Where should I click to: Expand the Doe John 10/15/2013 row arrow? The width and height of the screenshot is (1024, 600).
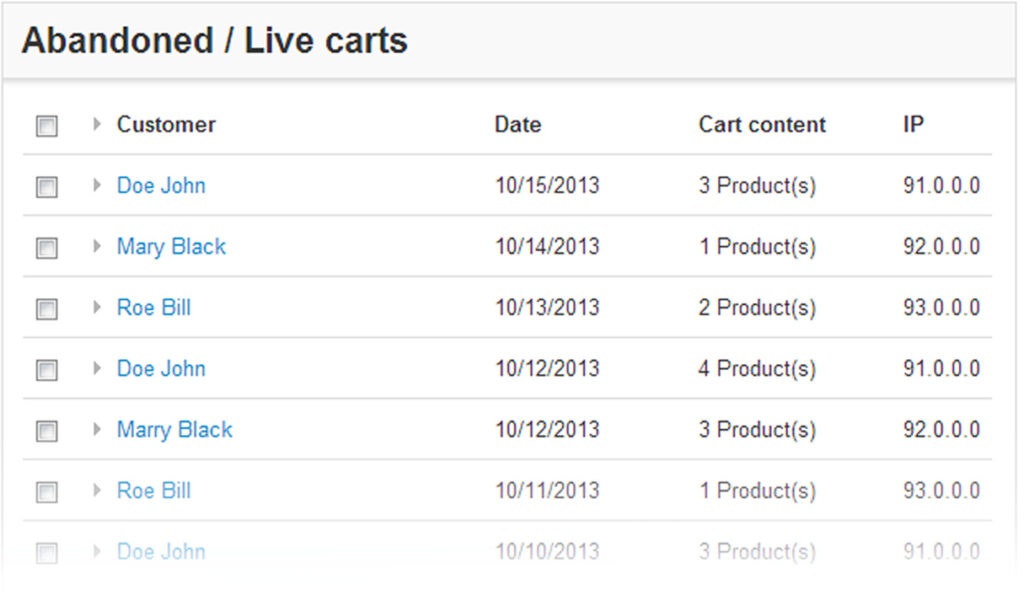(x=97, y=185)
